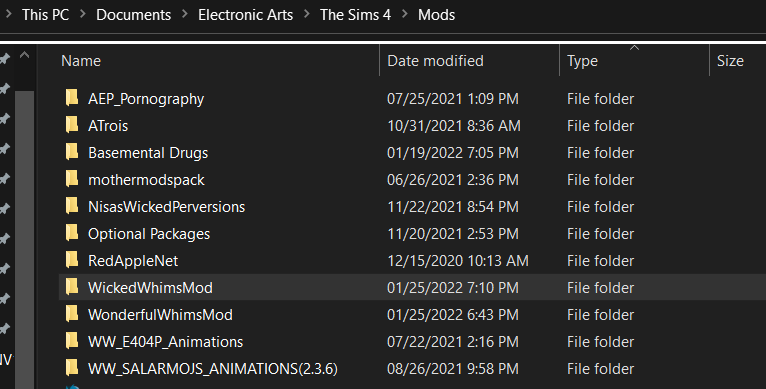Viewport: 766px width, 389px height.
Task: Click the Optional Packages folder icon
Action: [72, 233]
